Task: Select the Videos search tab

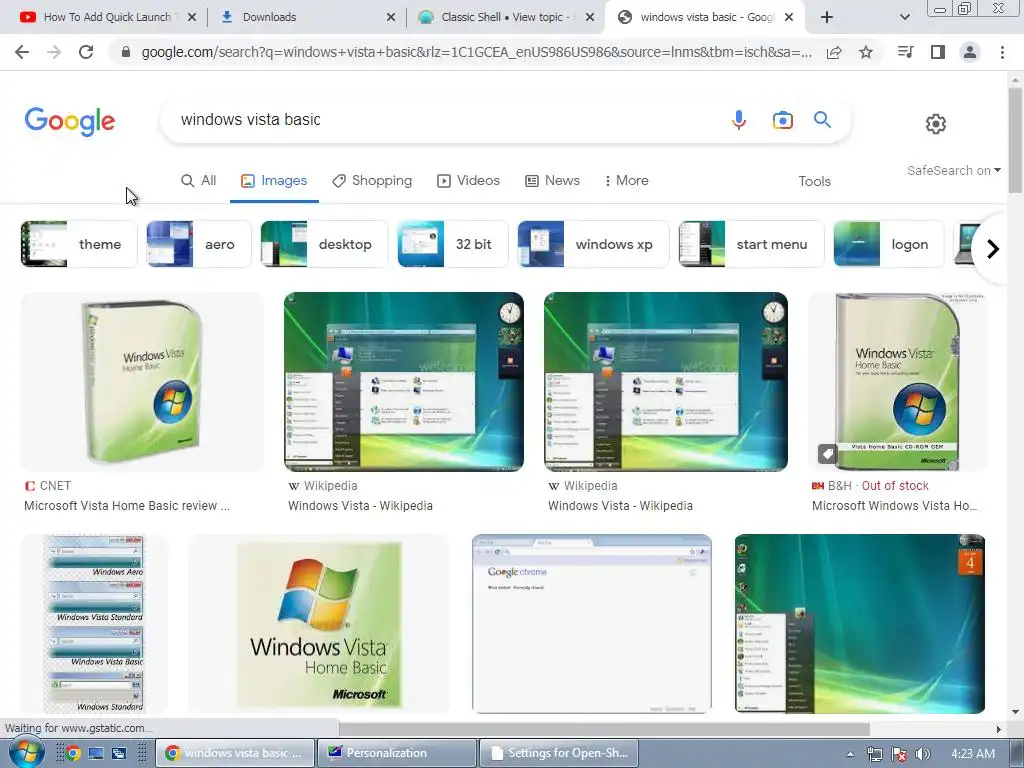Action: 468,180
